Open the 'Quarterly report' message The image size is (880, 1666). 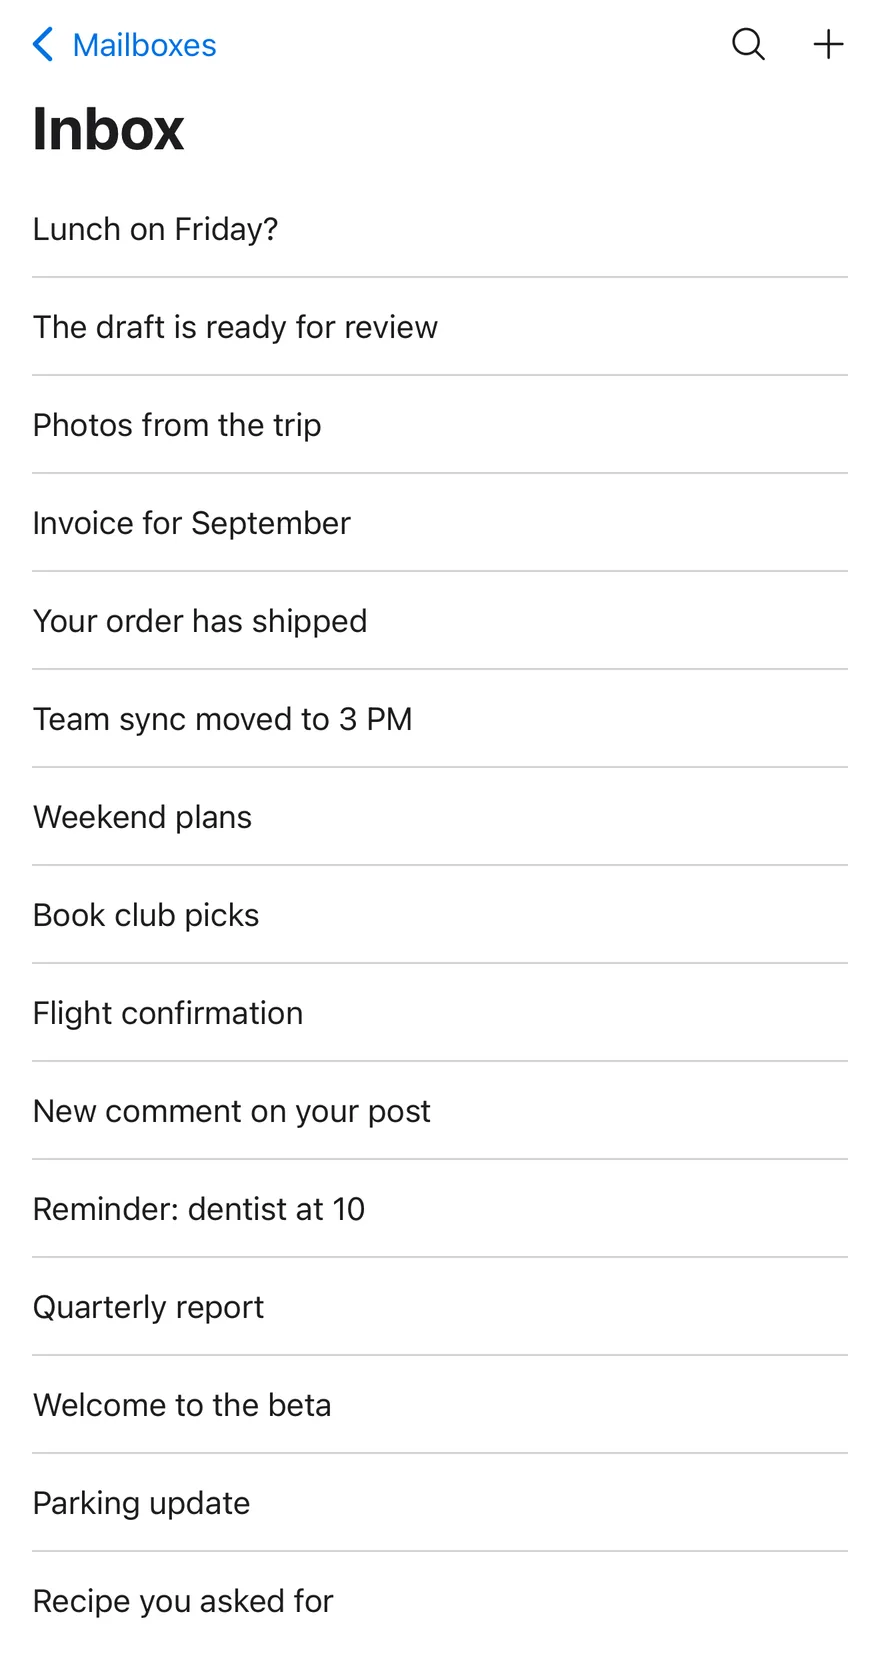tap(440, 1307)
